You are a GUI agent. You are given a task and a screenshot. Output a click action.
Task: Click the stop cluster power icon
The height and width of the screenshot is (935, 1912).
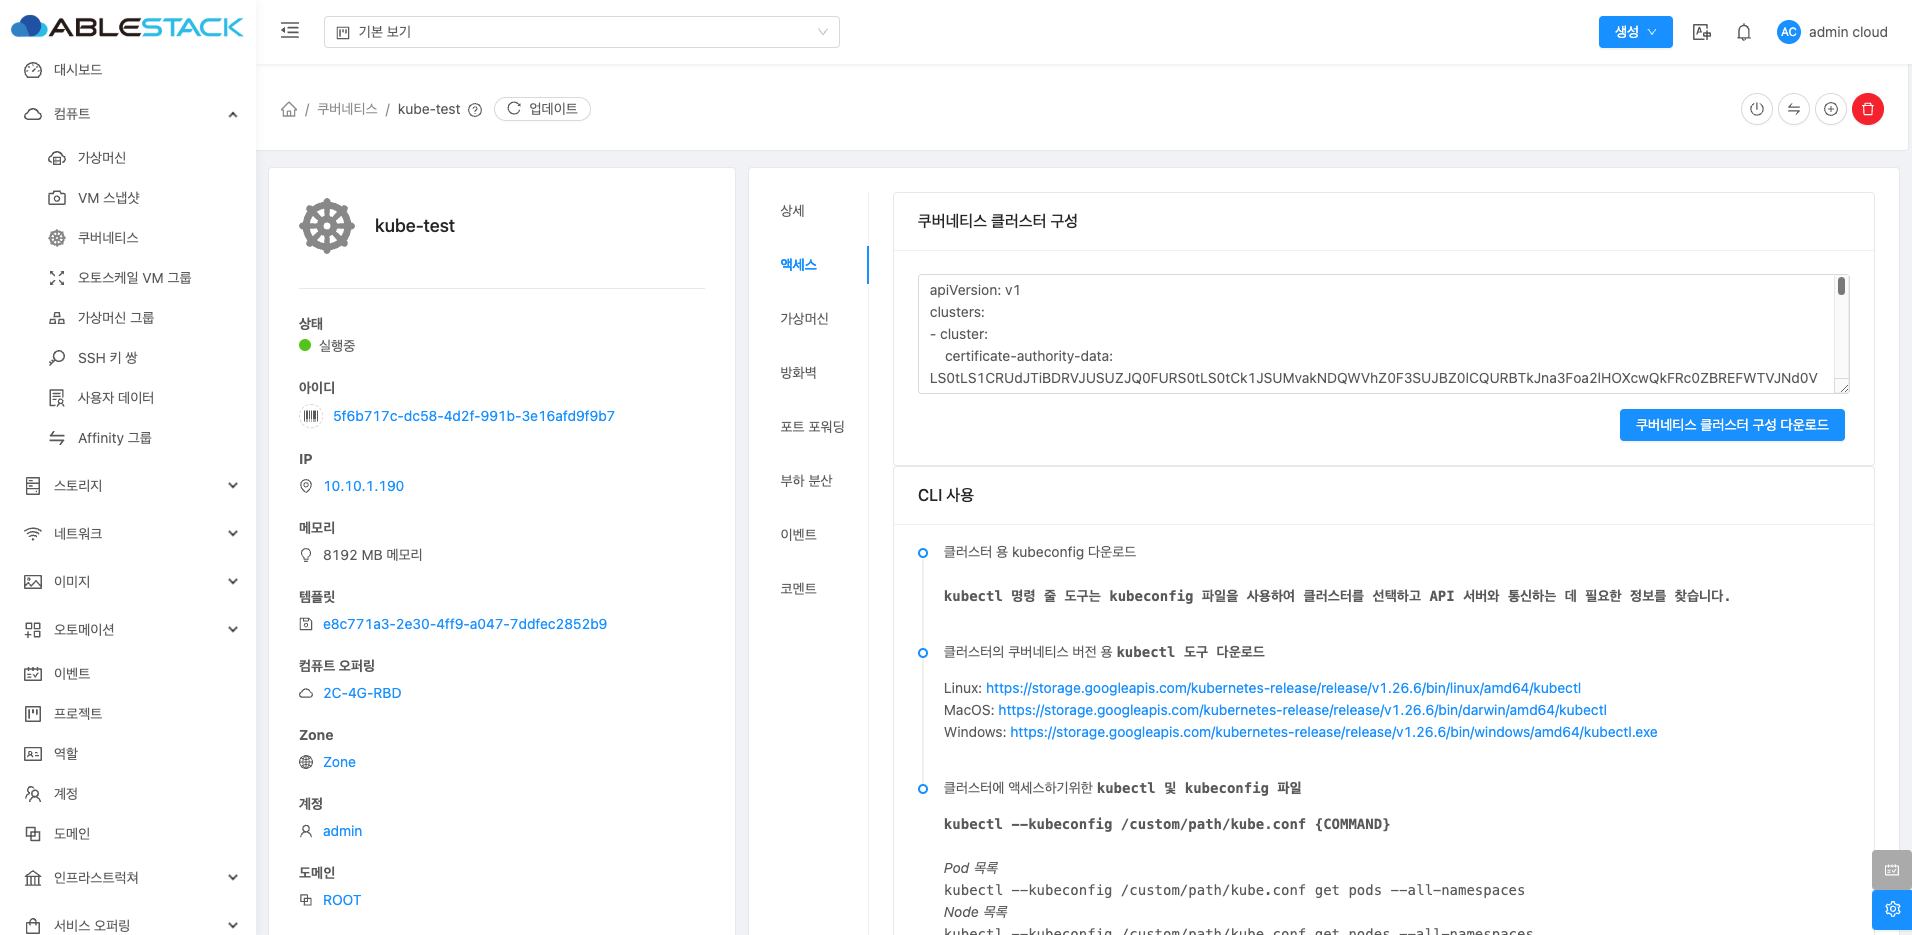pyautogui.click(x=1756, y=109)
